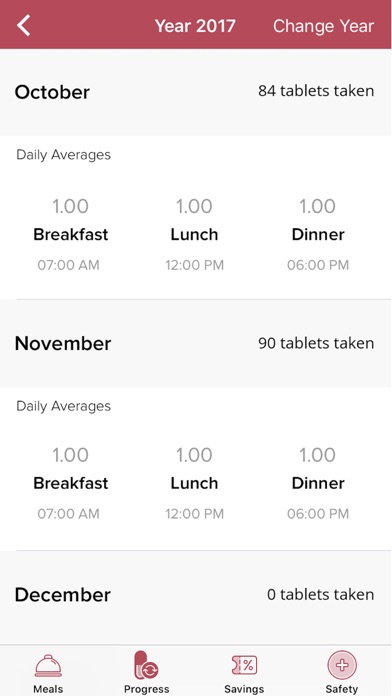Screen dimensions: 392x696
Task: Select October Dinner 06:00 PM entry
Action: tap(318, 265)
